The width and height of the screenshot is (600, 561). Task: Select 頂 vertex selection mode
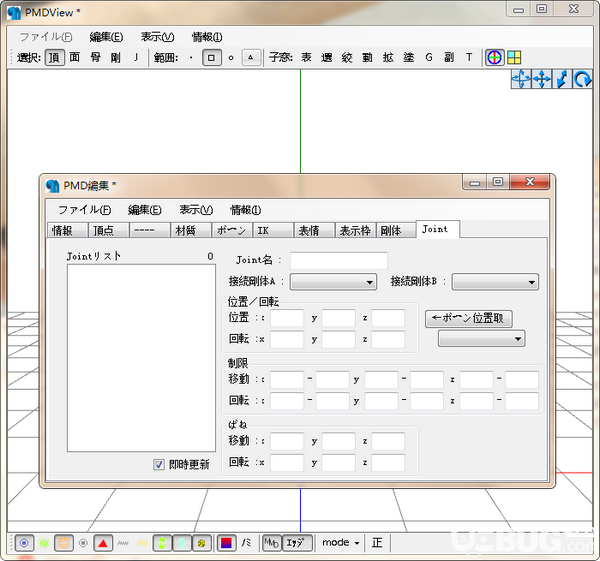(54, 58)
